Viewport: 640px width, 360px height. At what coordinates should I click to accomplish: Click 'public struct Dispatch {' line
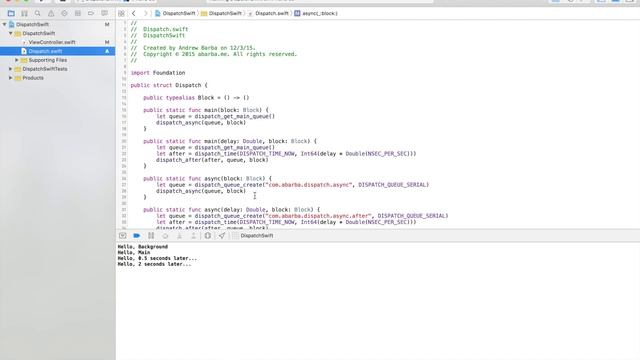tap(169, 85)
